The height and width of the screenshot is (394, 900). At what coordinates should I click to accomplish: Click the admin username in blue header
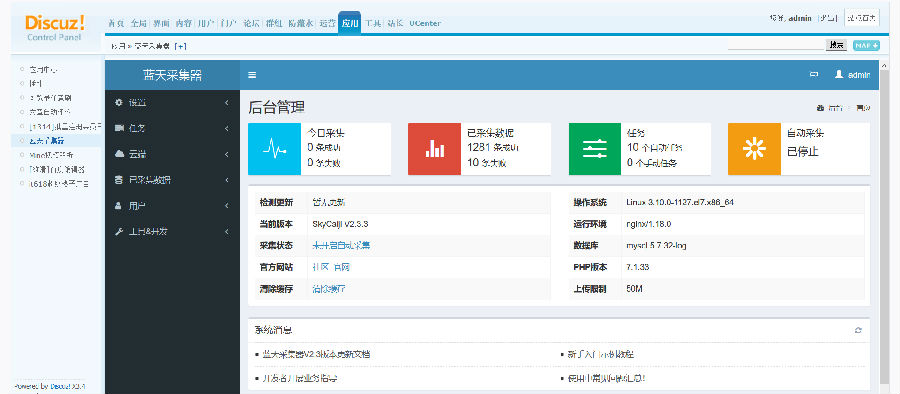[859, 75]
